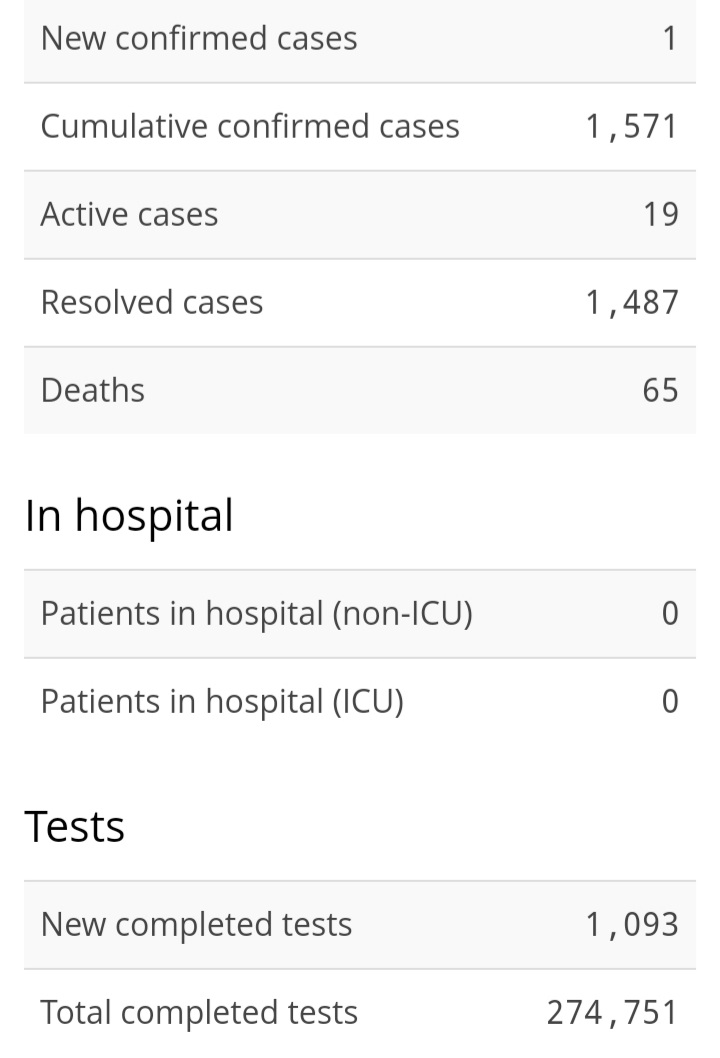Click the Tests section heading
This screenshot has height=1058, width=720.
pos(75,827)
